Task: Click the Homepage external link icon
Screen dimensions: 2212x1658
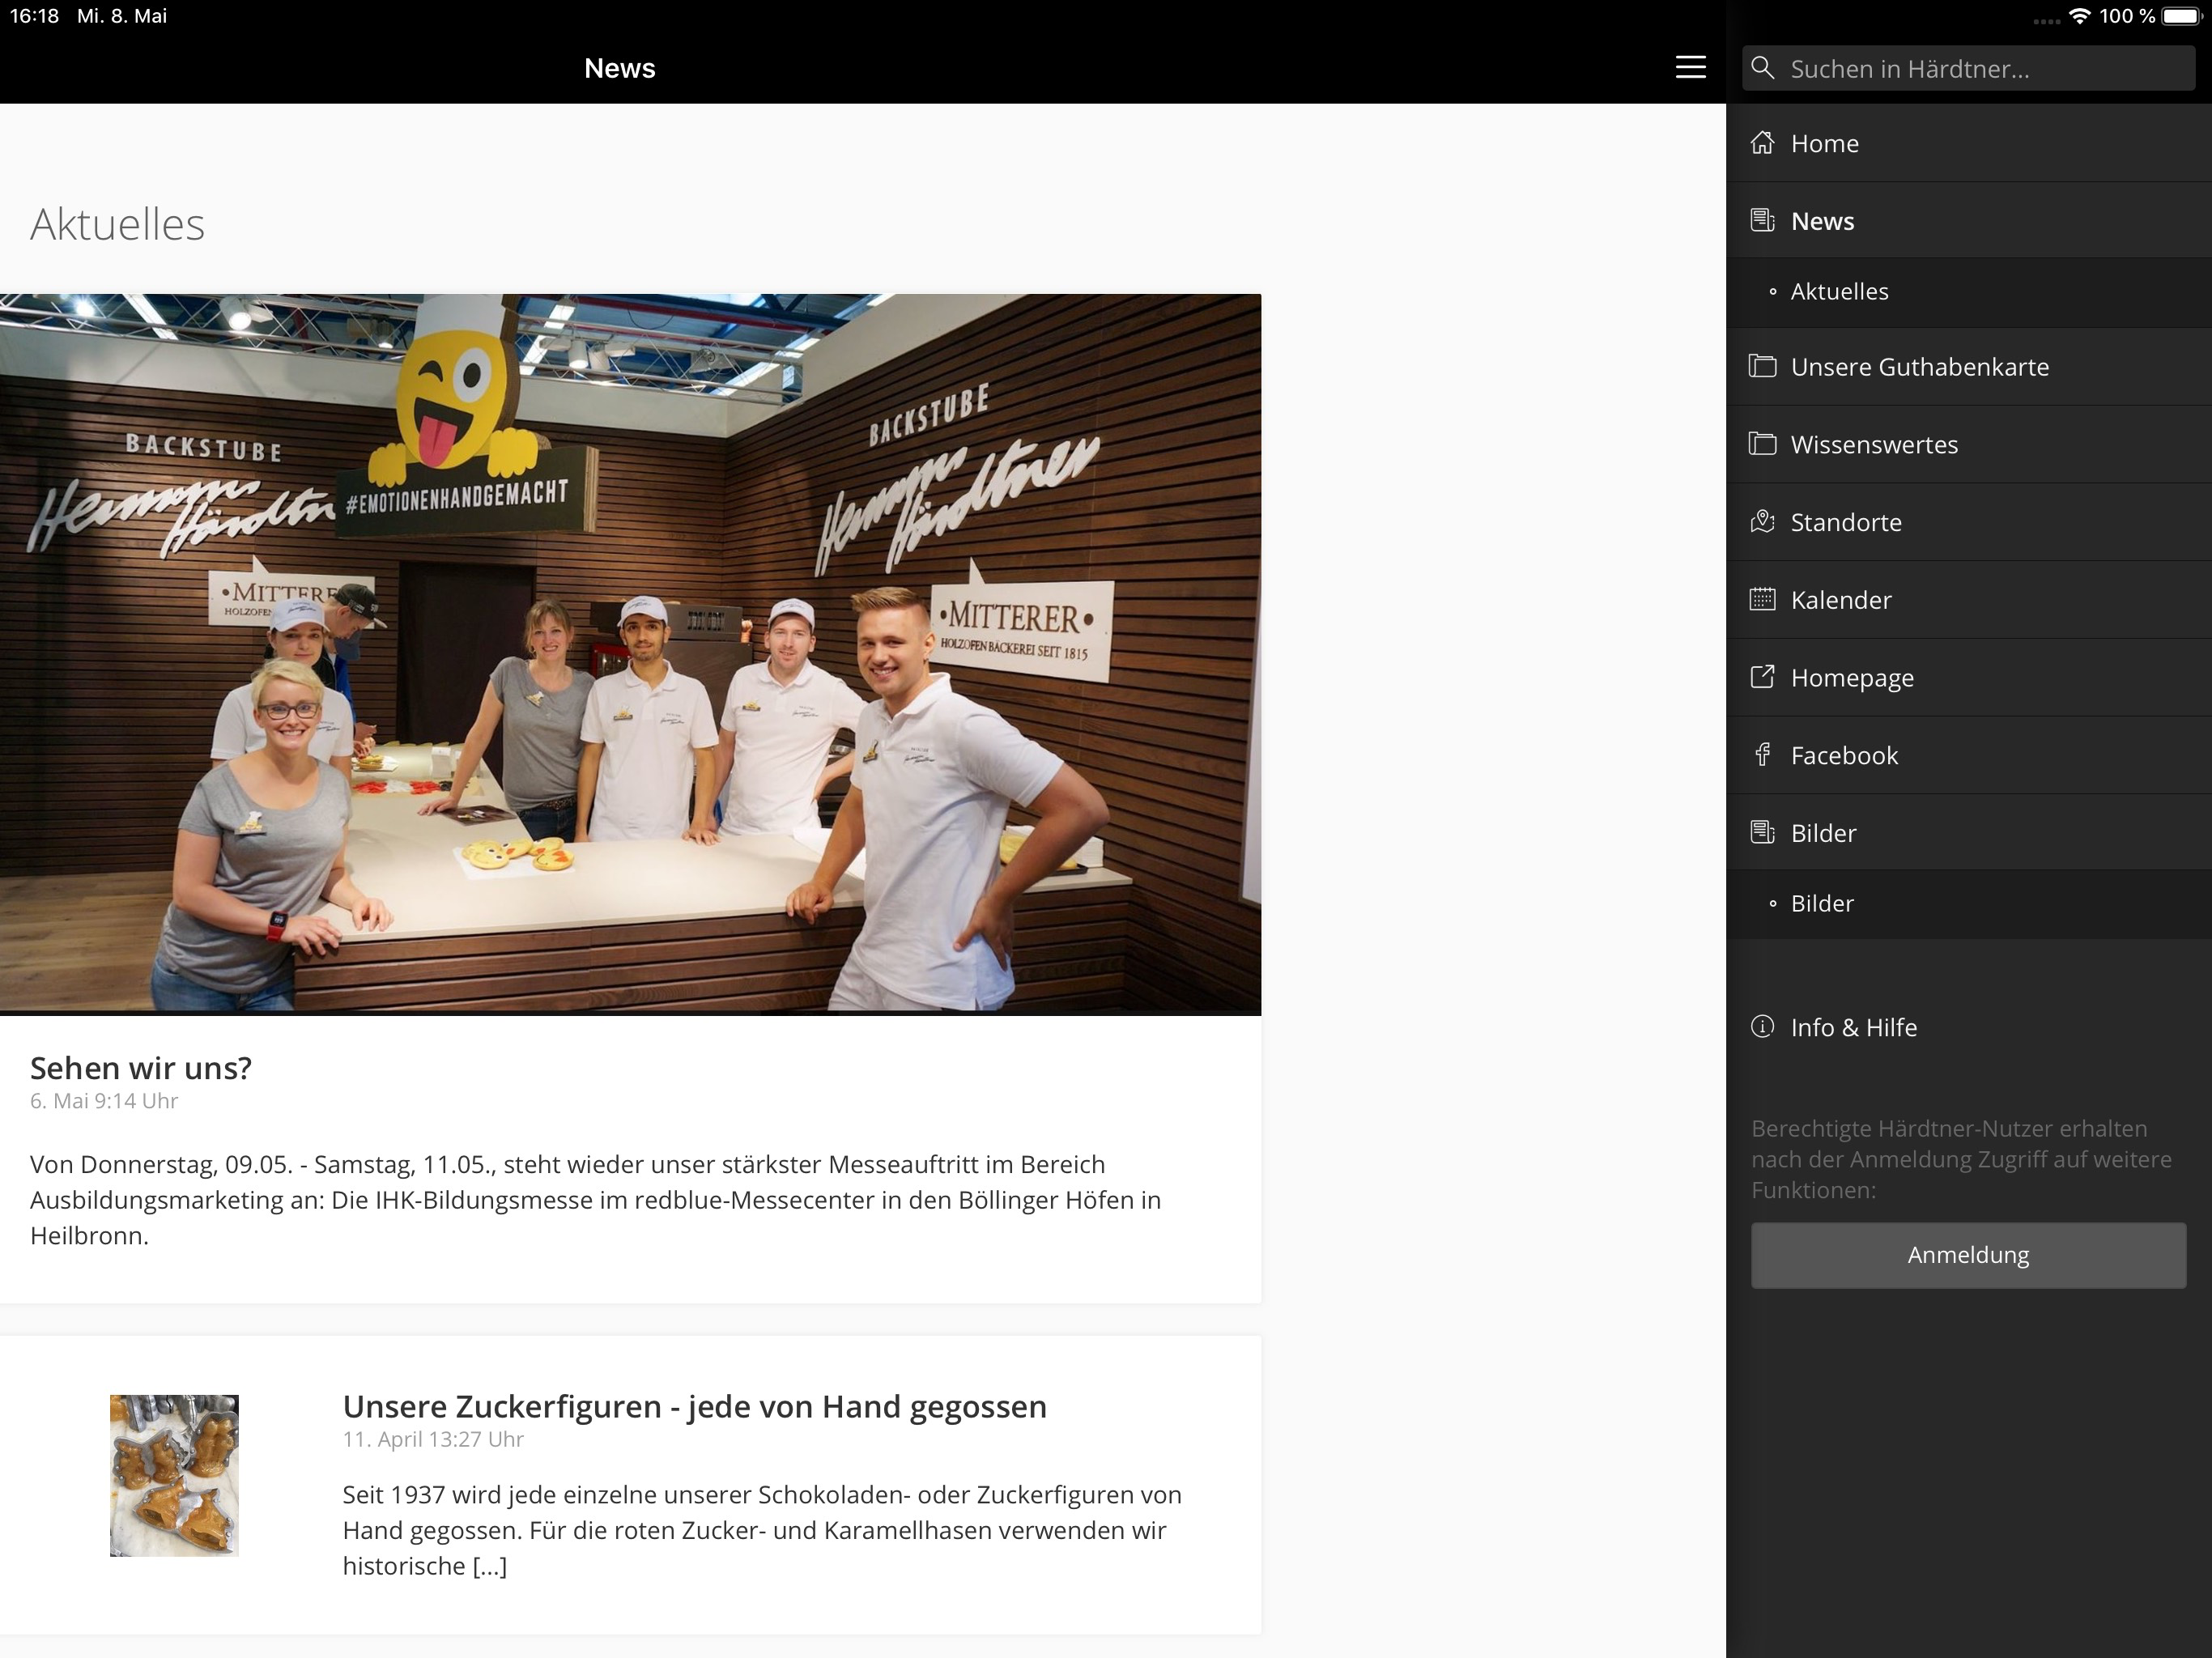Action: coord(1762,677)
